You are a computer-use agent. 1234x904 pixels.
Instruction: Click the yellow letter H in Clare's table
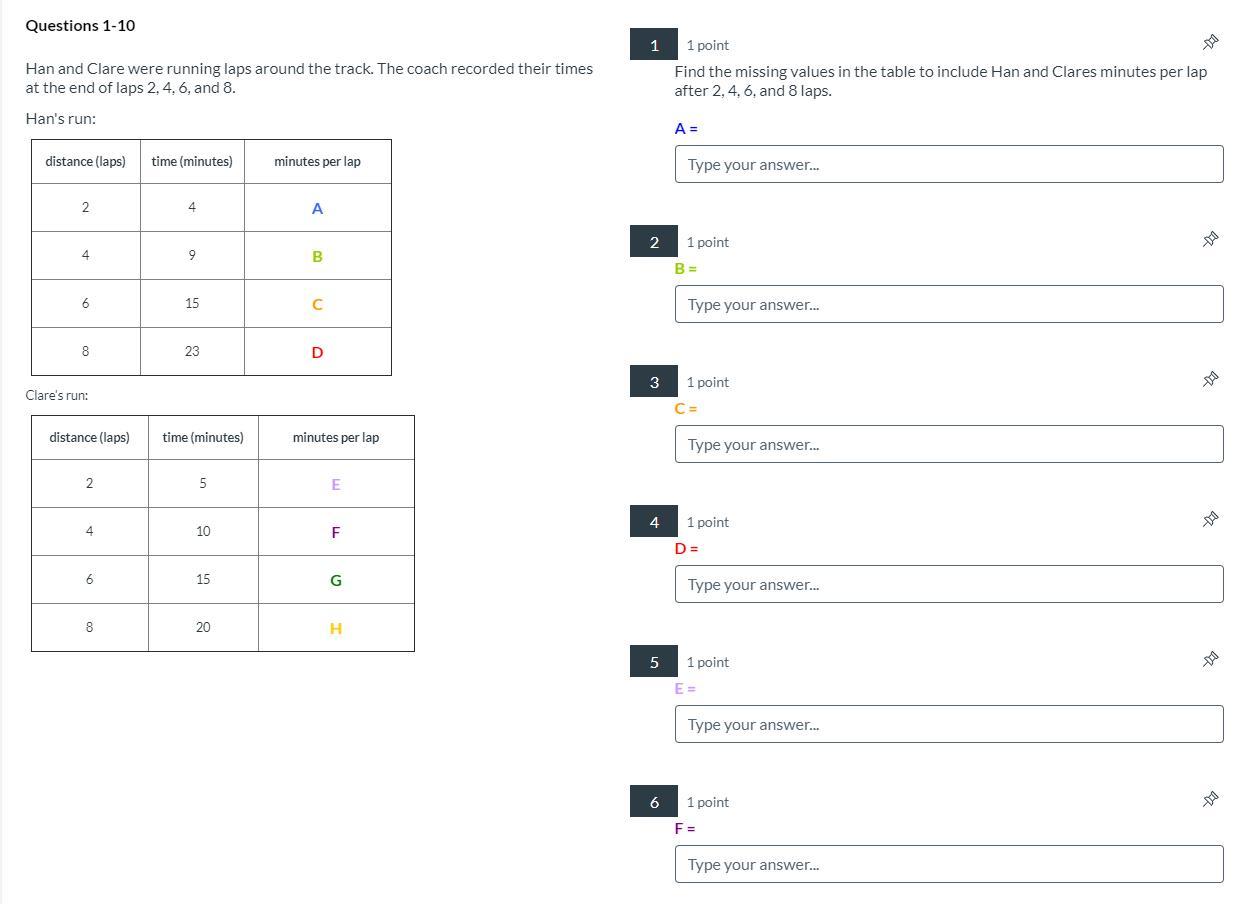336,628
